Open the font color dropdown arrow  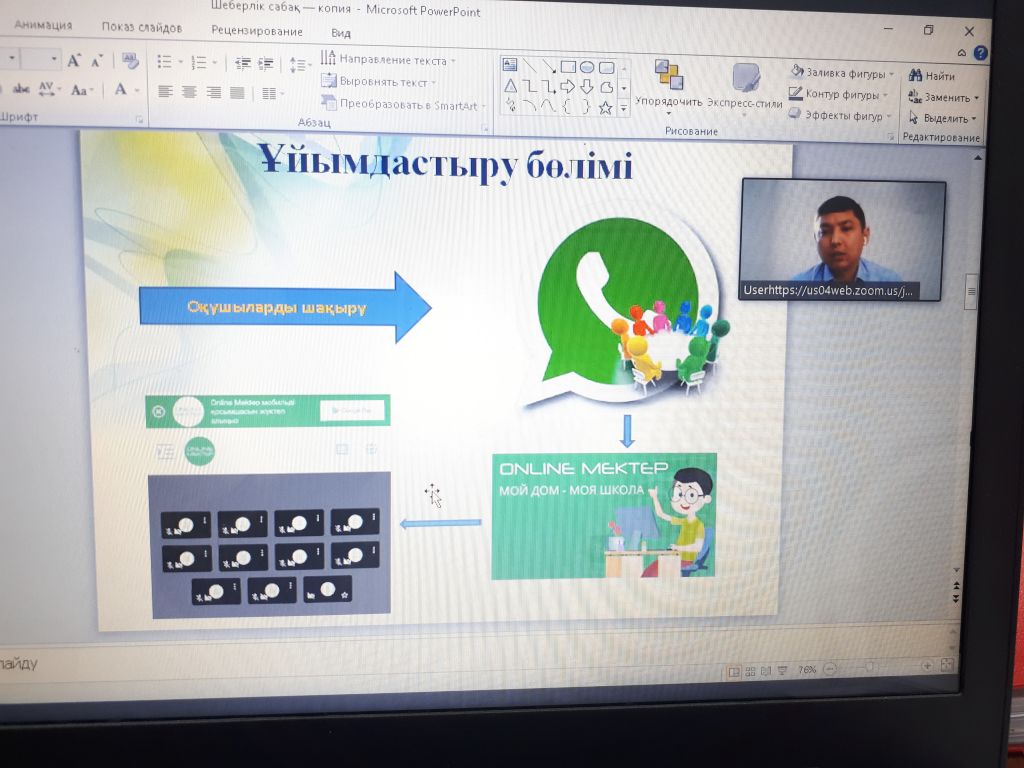coord(137,90)
